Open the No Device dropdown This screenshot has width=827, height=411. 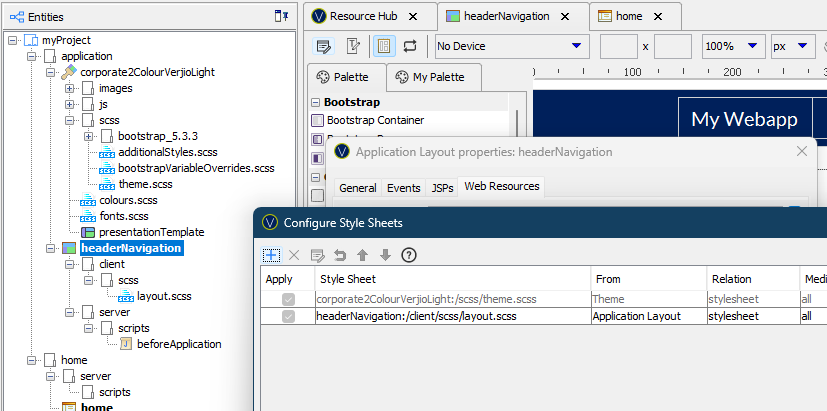pyautogui.click(x=511, y=46)
